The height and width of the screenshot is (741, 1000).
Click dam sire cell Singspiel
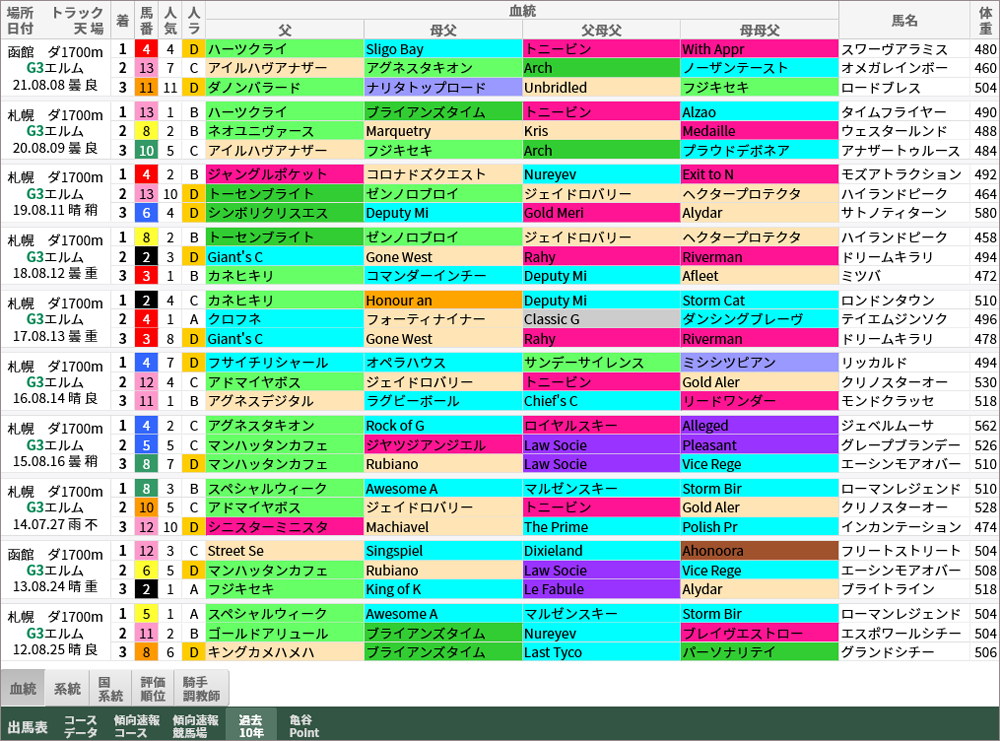pyautogui.click(x=443, y=551)
